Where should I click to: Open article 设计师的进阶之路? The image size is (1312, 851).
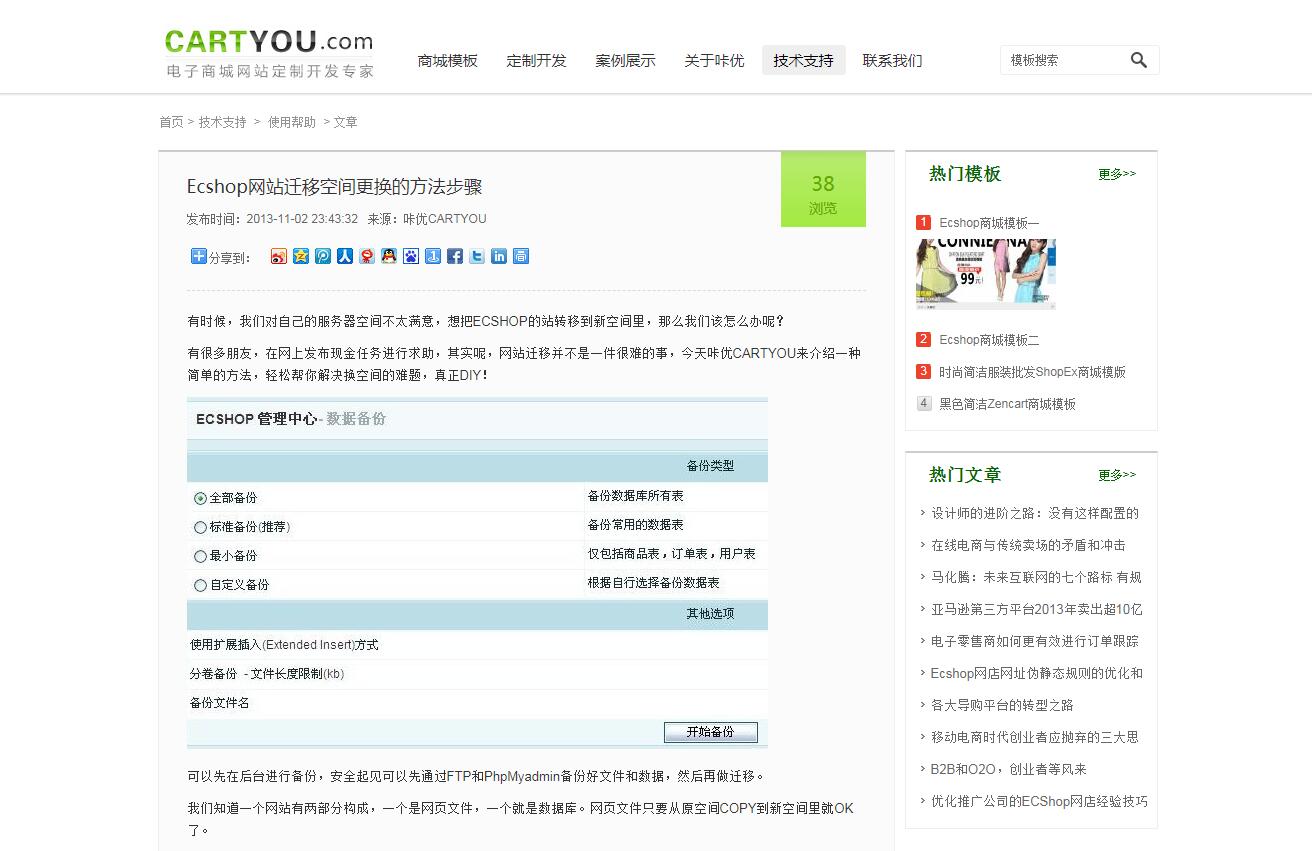click(x=1035, y=513)
